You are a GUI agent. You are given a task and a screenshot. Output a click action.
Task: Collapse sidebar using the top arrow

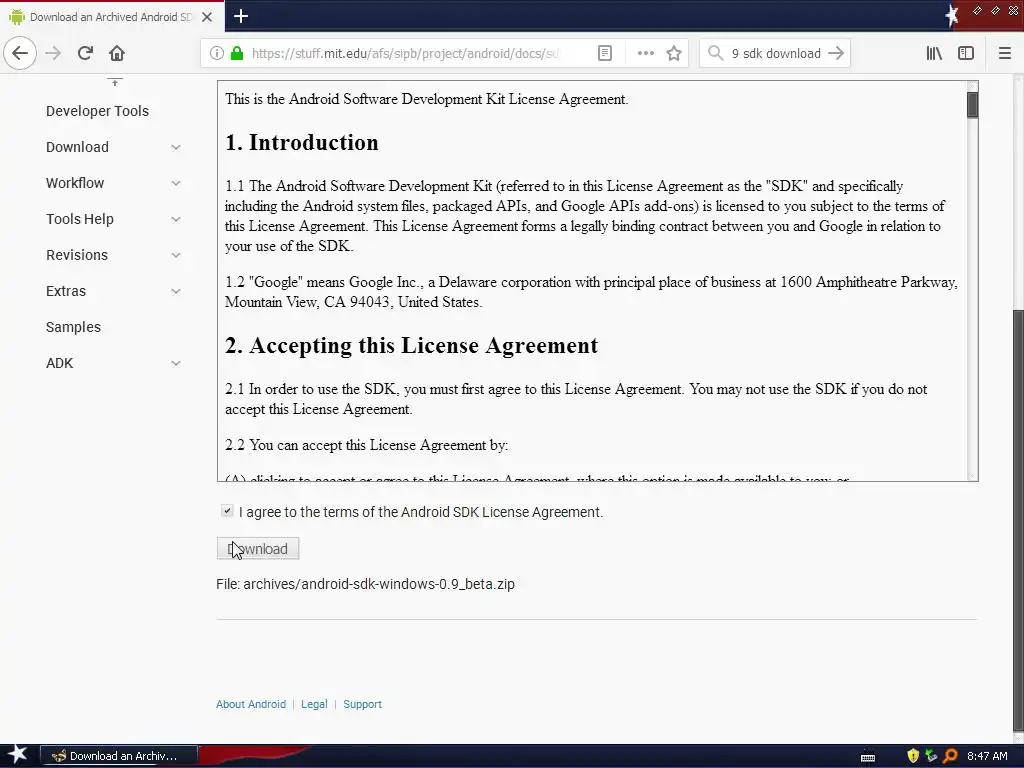tap(115, 82)
